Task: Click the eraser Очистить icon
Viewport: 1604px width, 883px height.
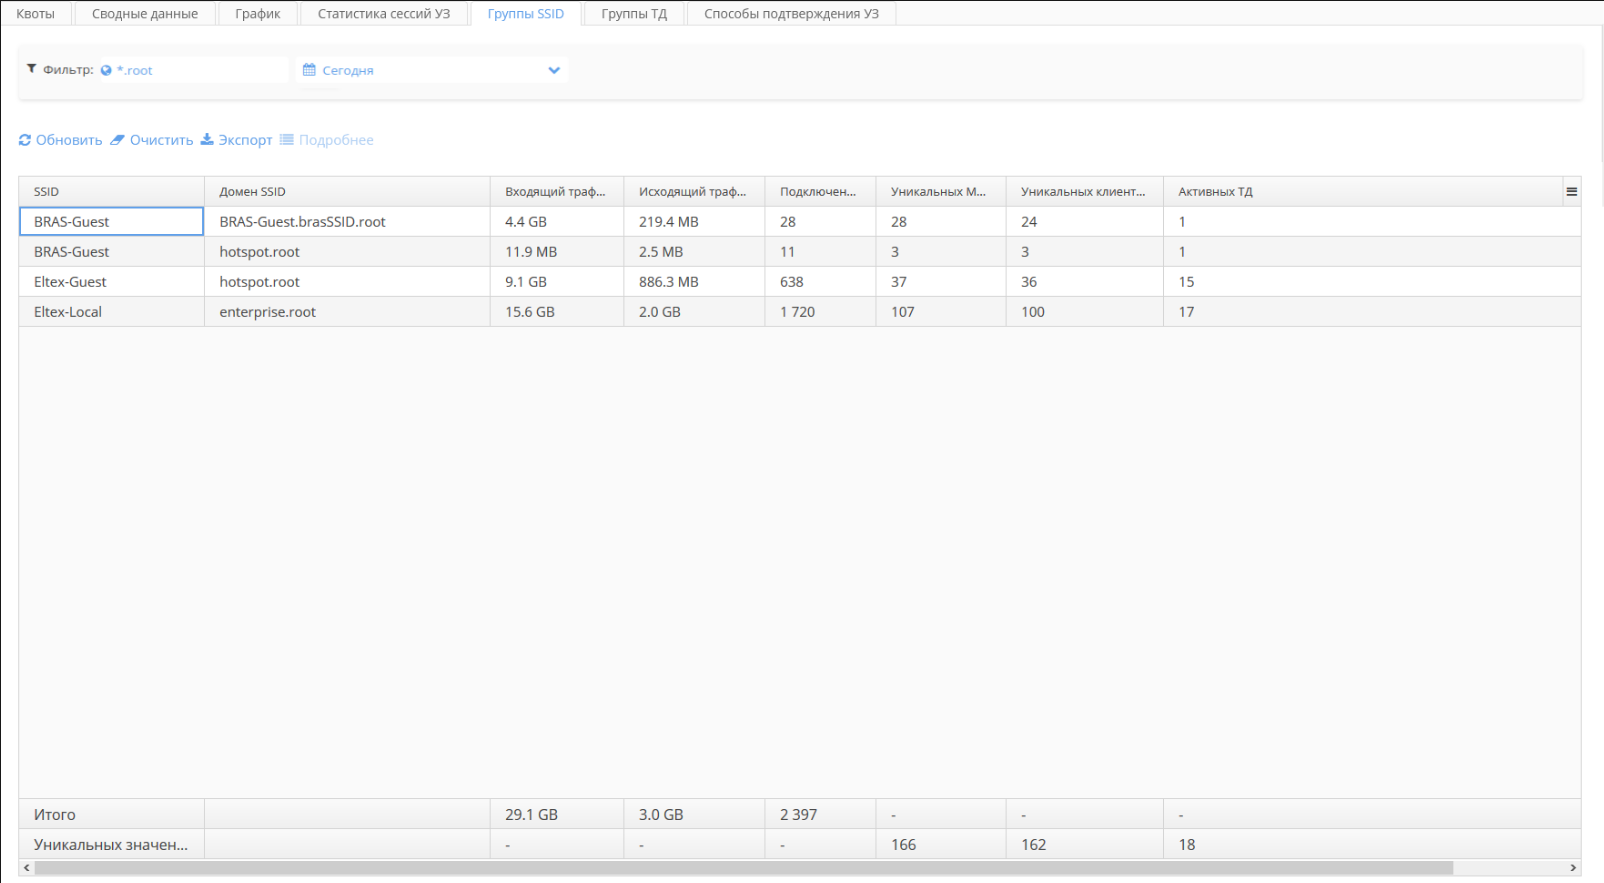Action: pyautogui.click(x=118, y=140)
